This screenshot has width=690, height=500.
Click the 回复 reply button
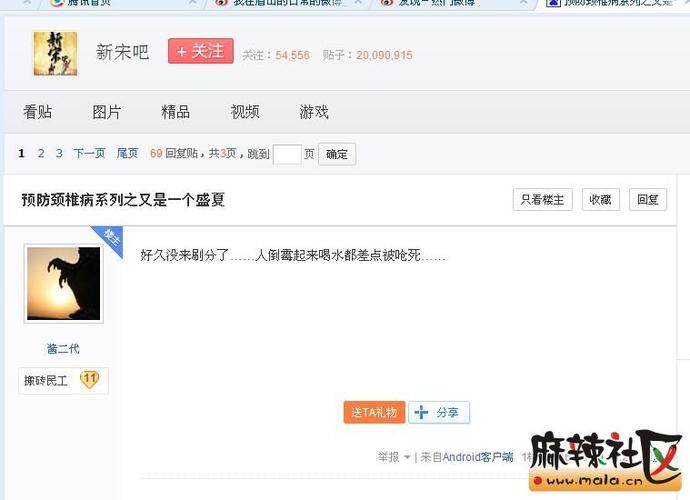pyautogui.click(x=648, y=200)
